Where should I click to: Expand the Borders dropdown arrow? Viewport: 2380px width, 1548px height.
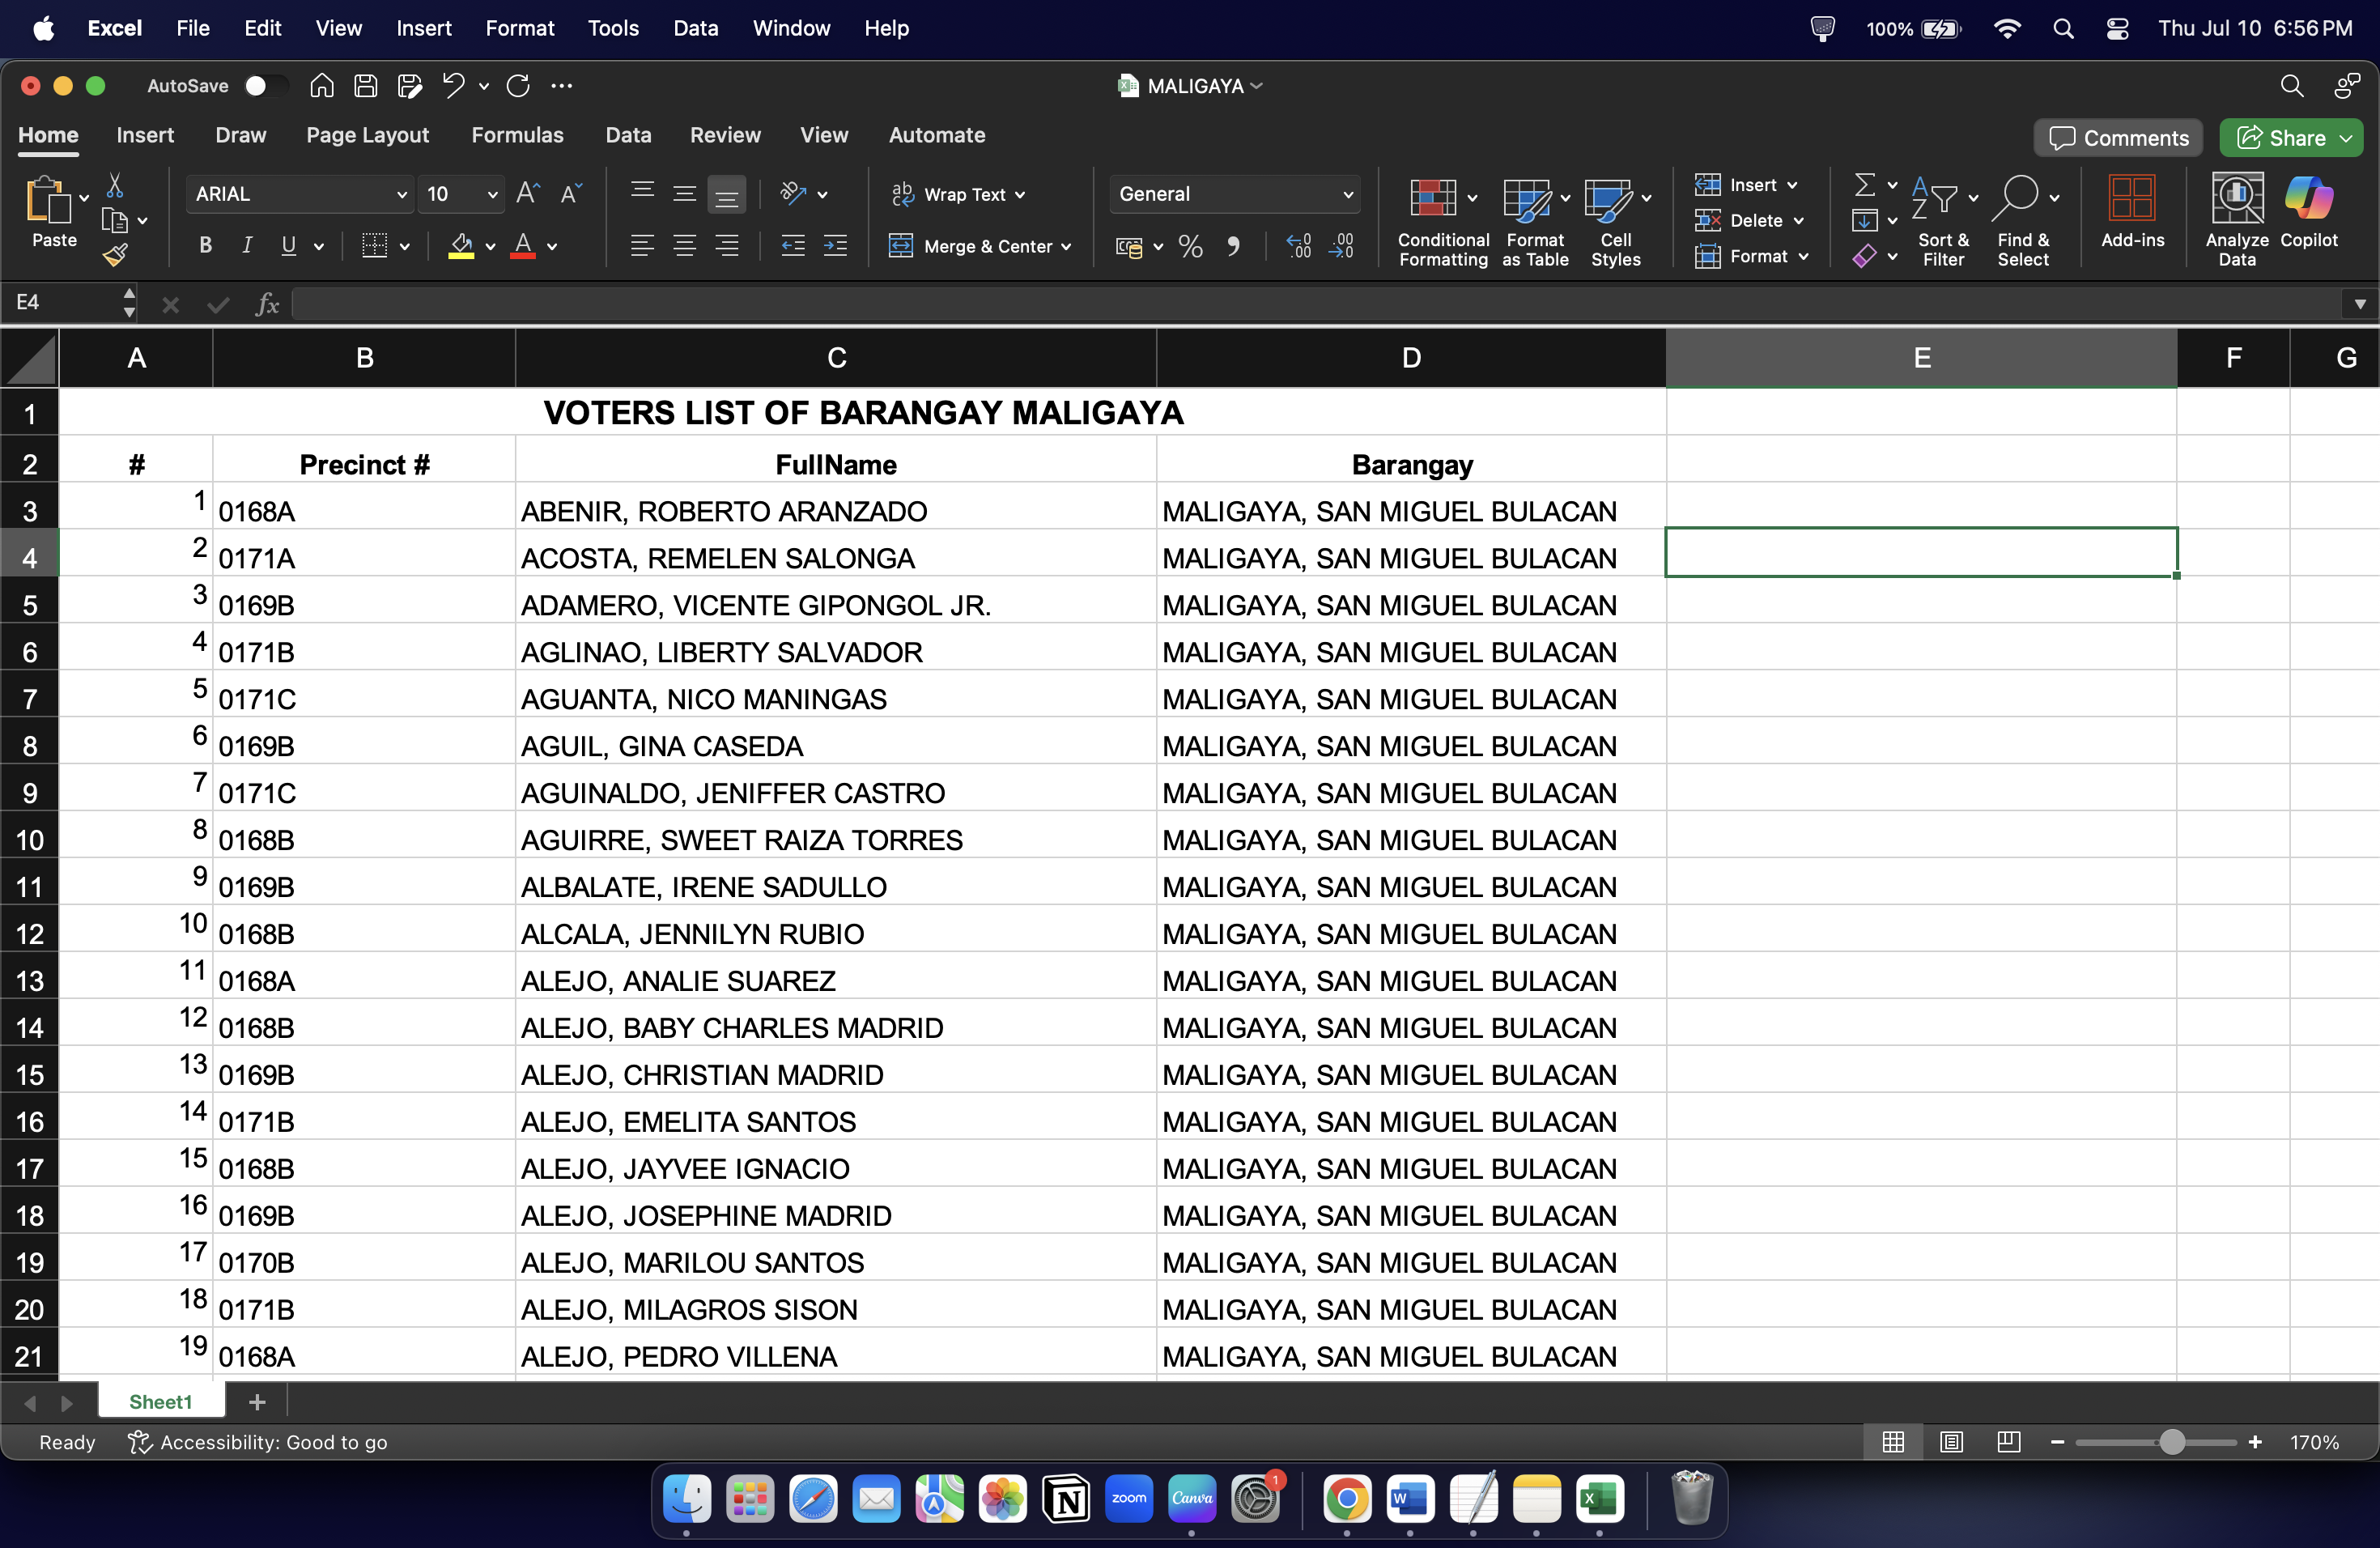point(404,247)
